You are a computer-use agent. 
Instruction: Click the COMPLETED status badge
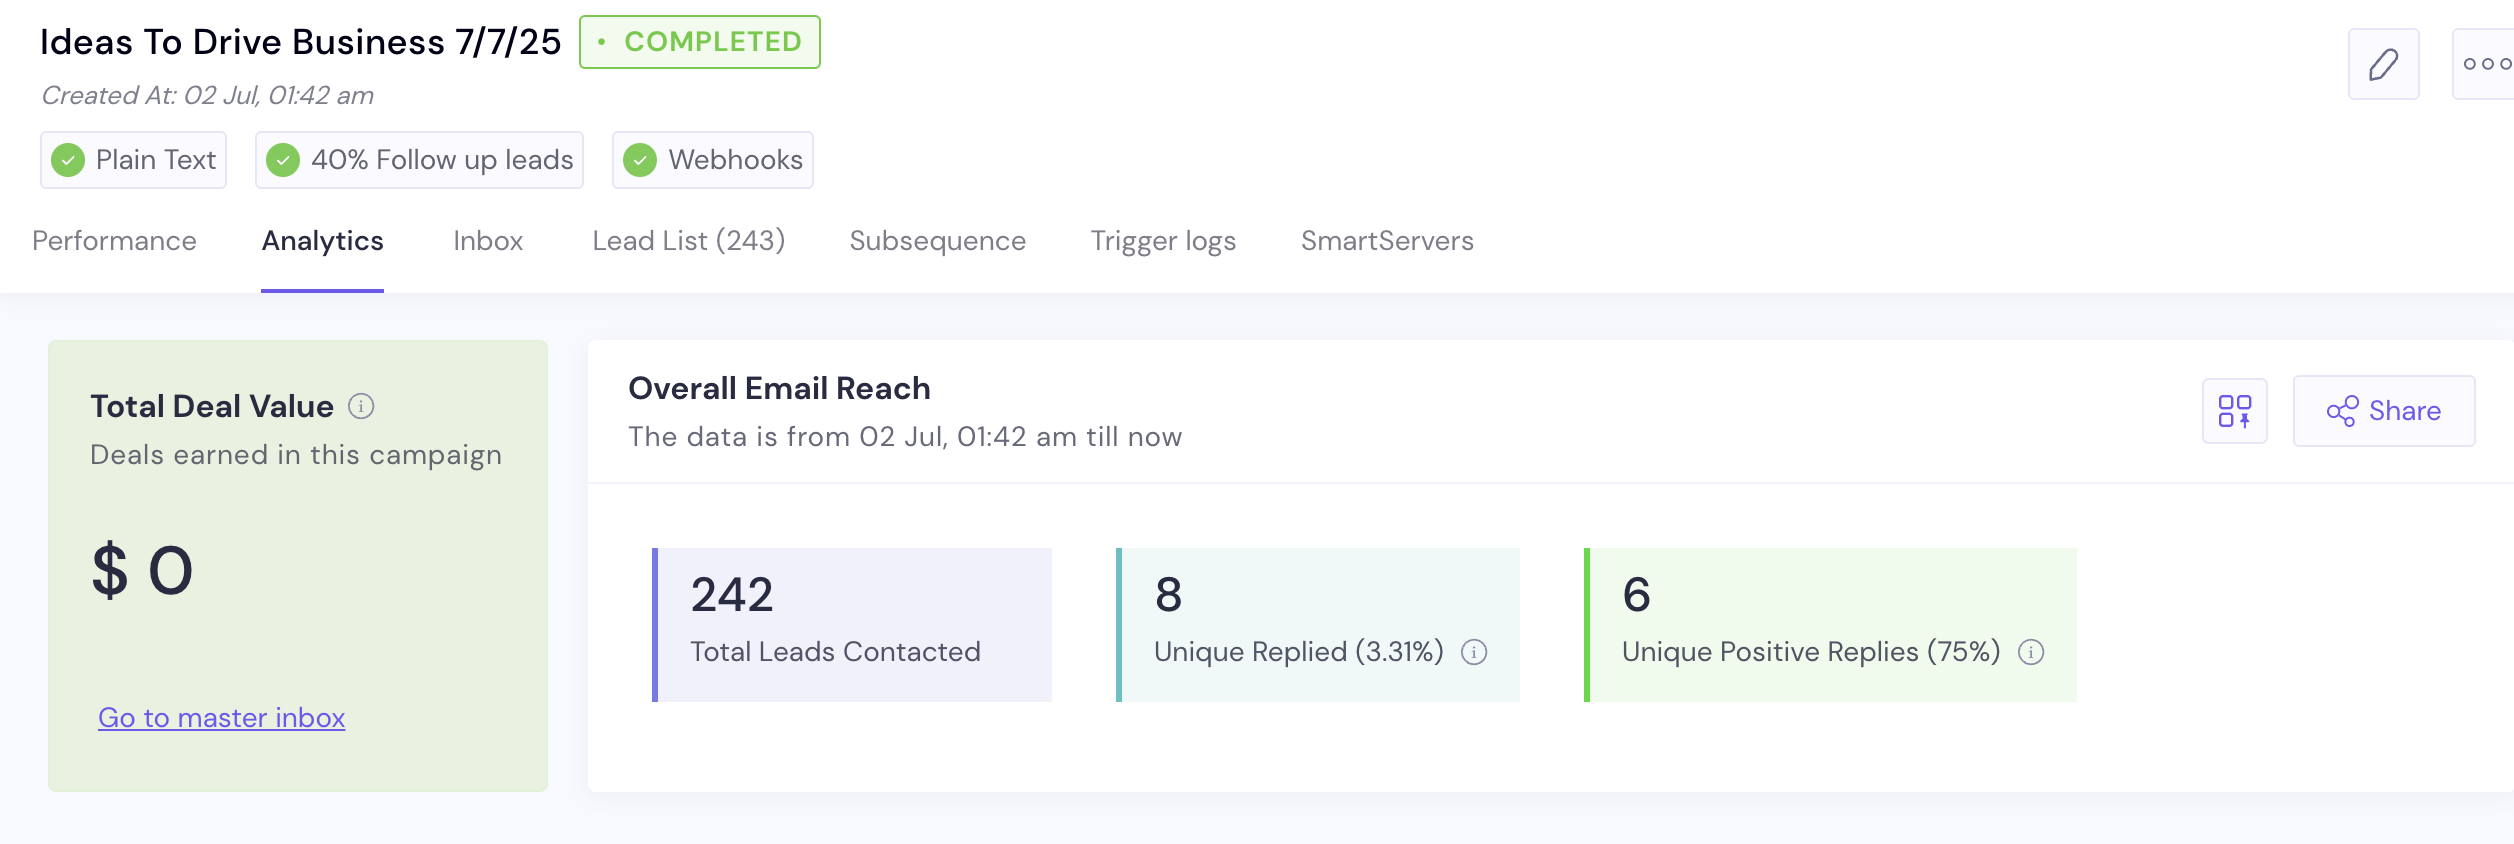tap(700, 42)
